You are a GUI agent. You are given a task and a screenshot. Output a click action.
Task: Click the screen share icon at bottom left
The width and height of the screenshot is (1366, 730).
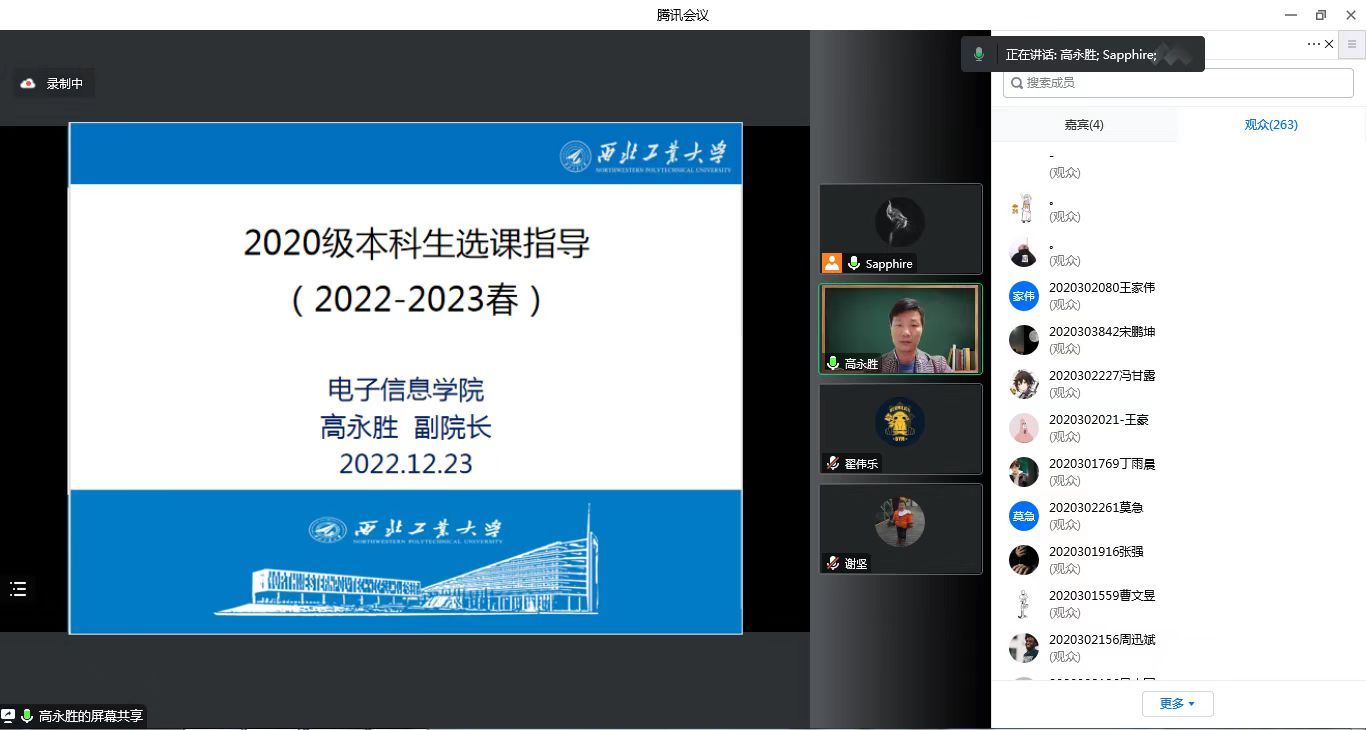point(8,716)
